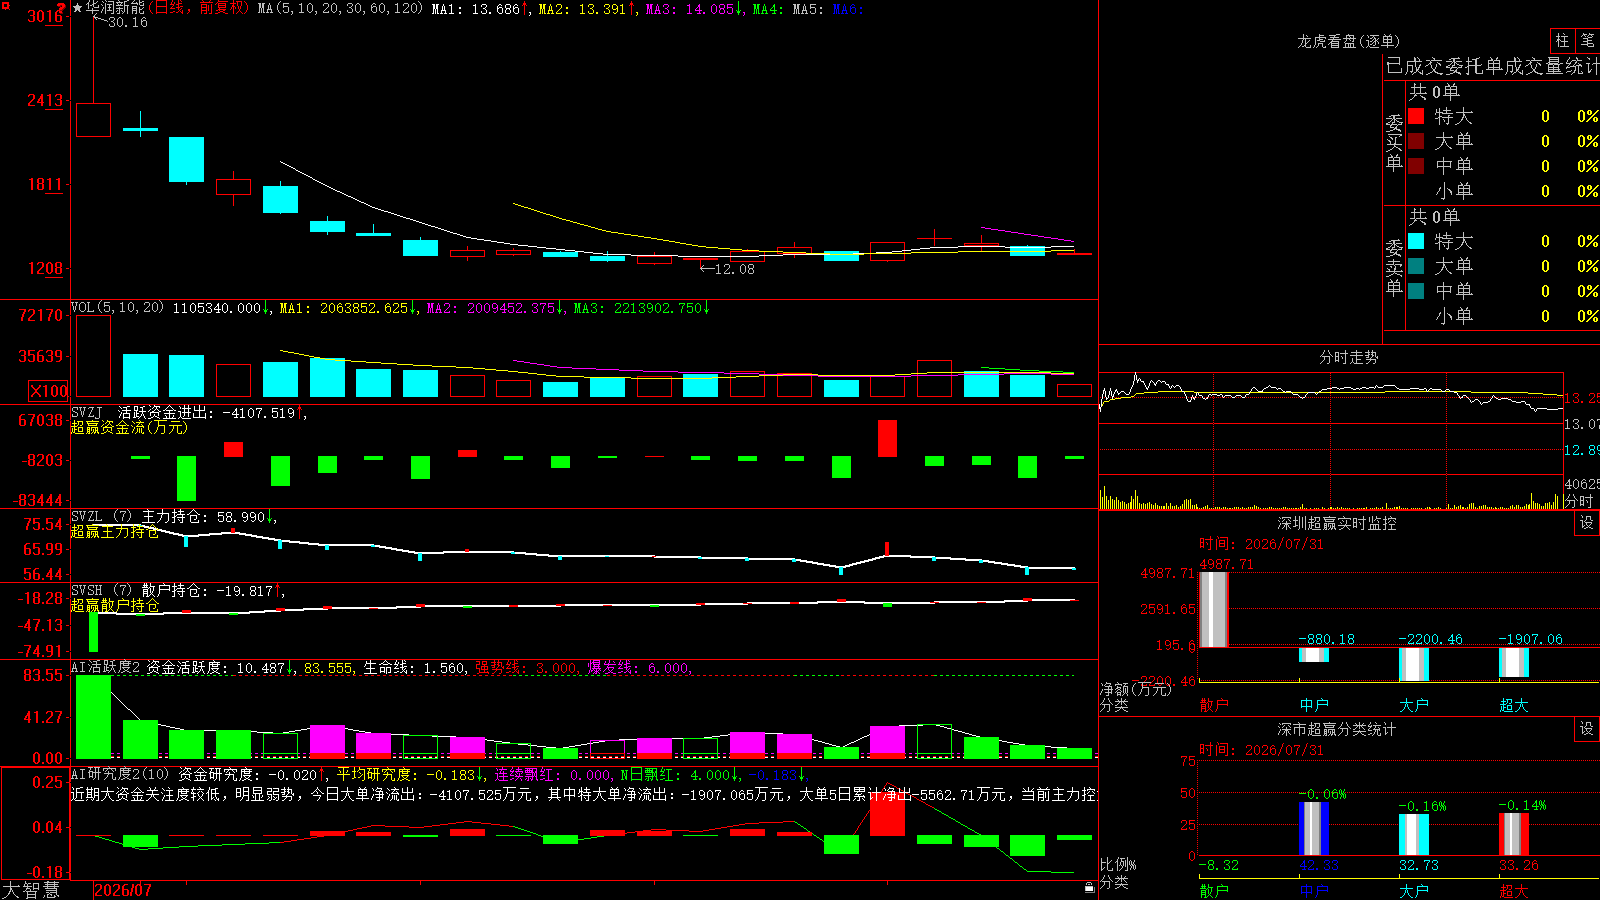Click the dark red 大单 buy-order swatch
This screenshot has width=1600, height=900.
pyautogui.click(x=1416, y=141)
